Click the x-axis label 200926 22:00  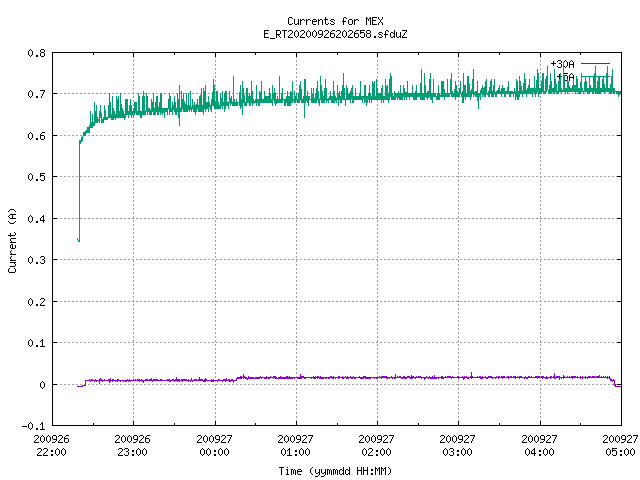coord(51,446)
